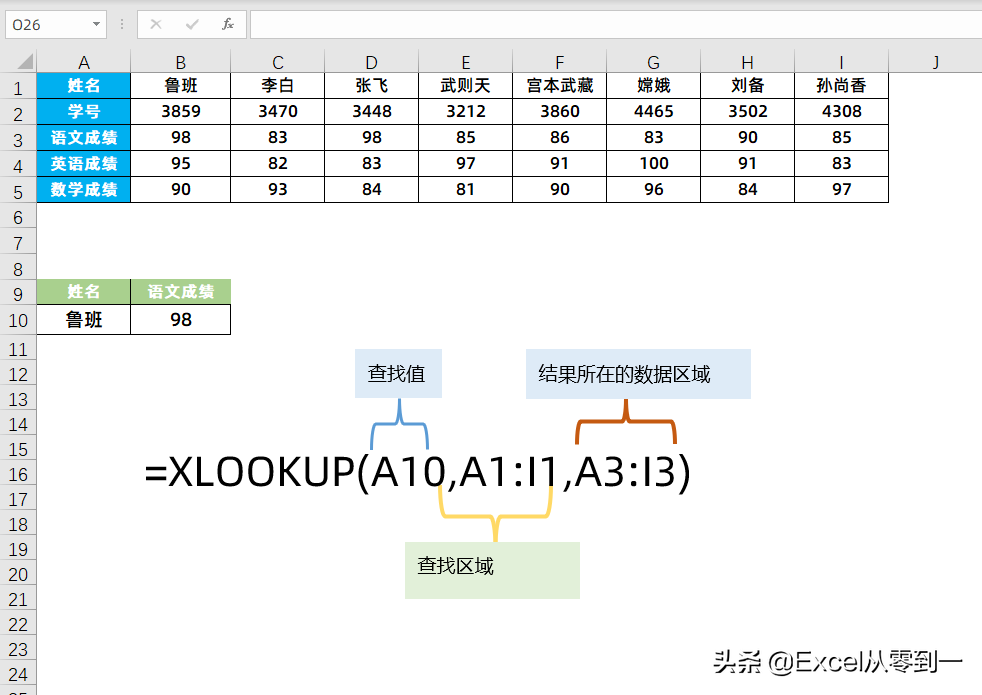
Task: Click cell E1 containing 武则天
Action: click(x=465, y=86)
